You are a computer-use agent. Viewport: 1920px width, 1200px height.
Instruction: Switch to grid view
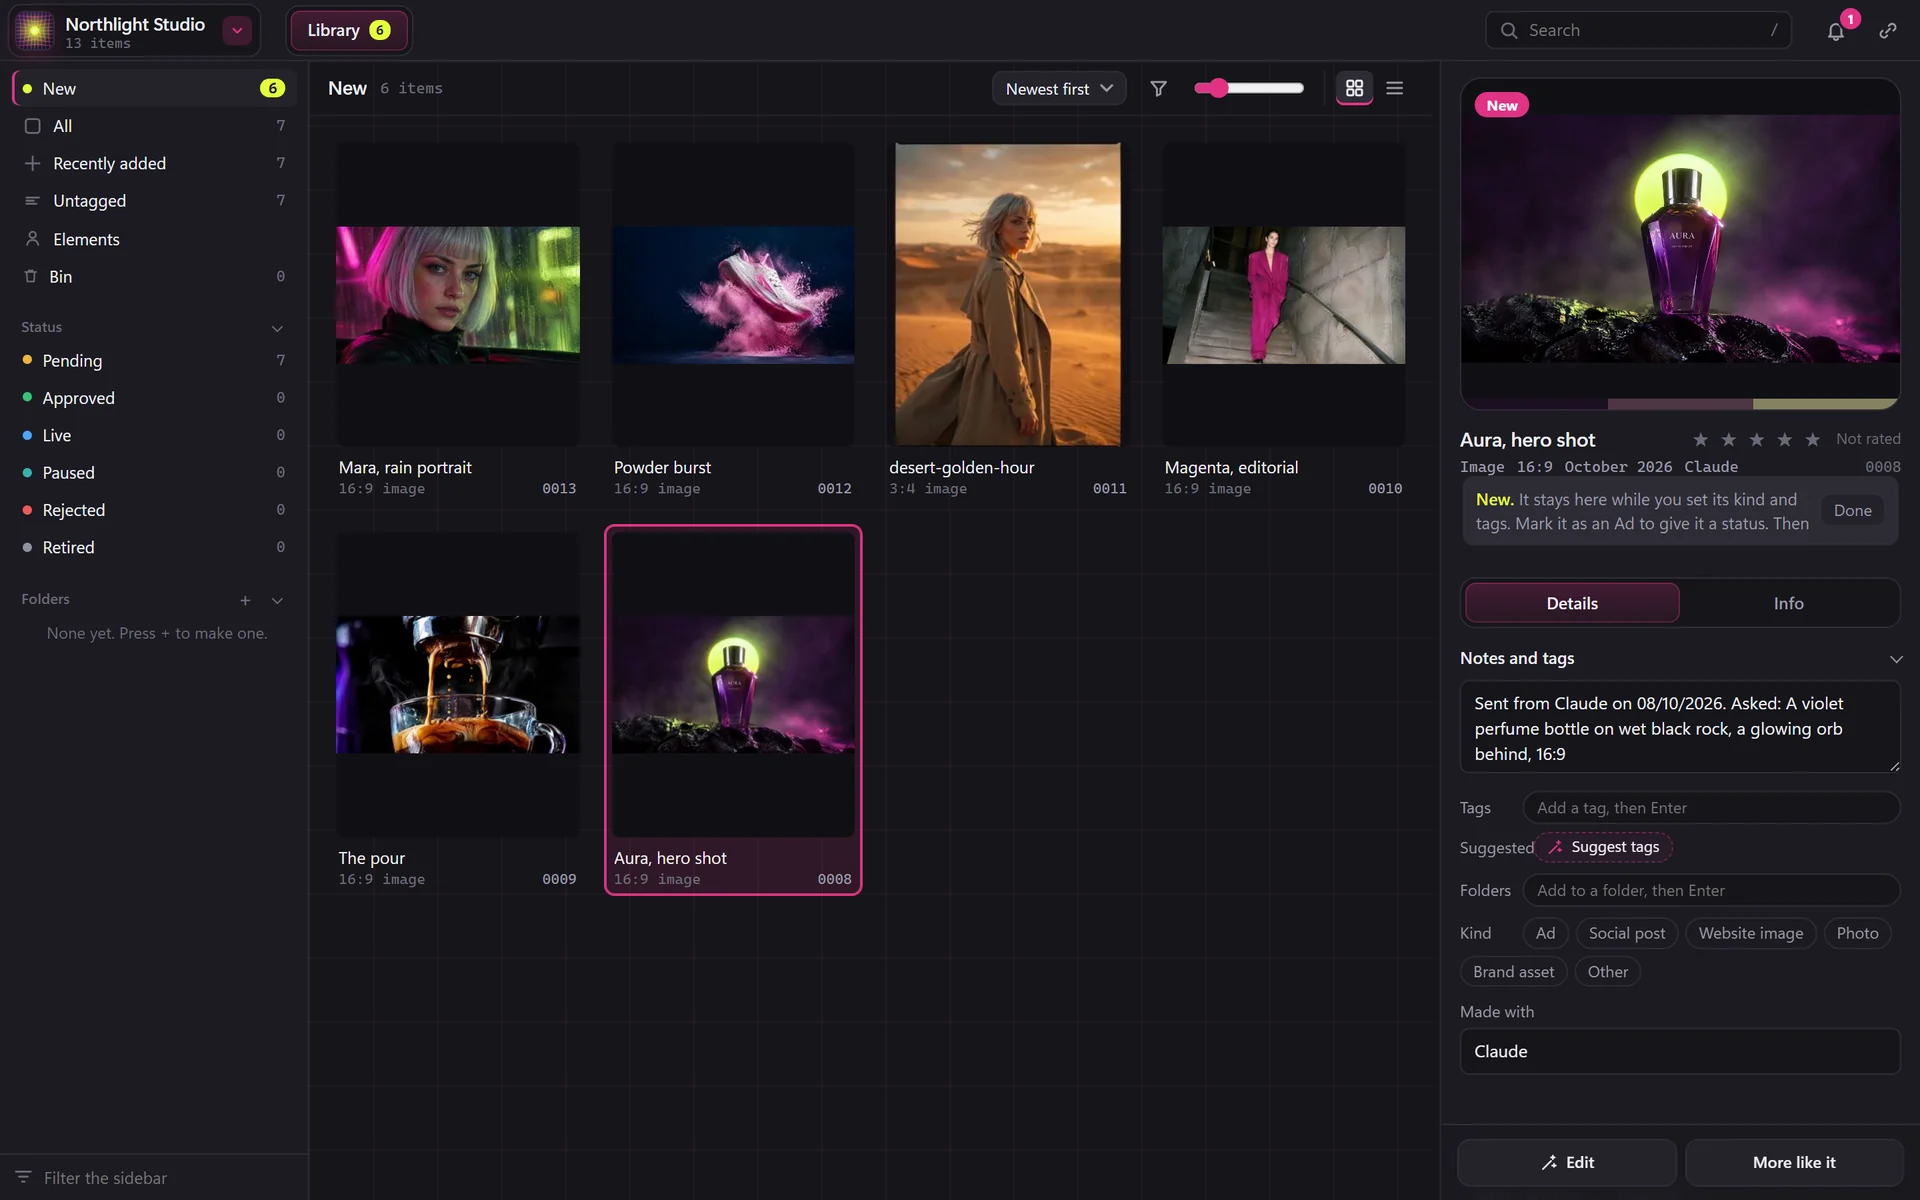[x=1354, y=89]
